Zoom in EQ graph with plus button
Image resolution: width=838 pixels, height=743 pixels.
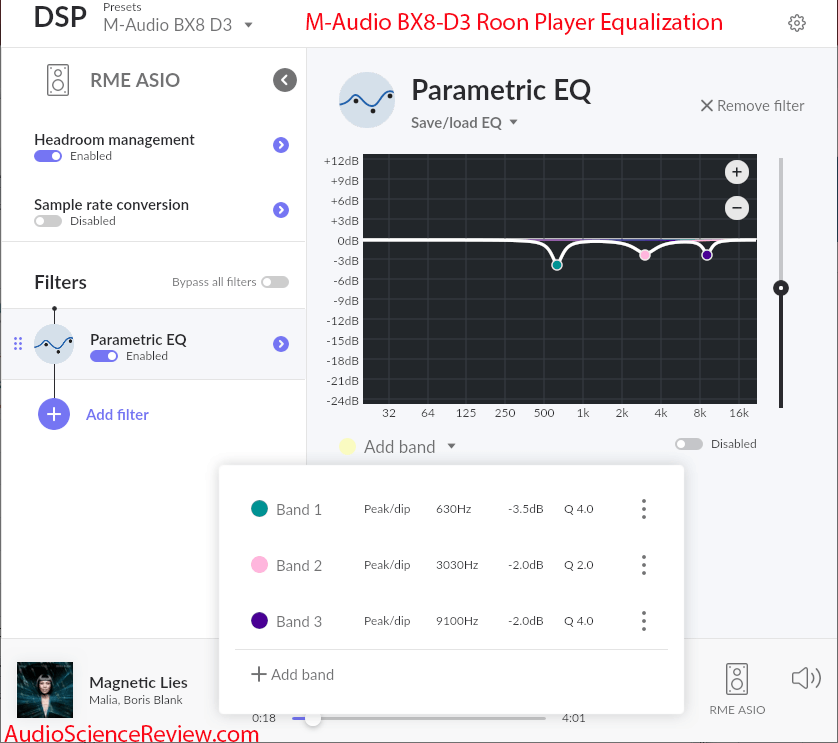coord(736,172)
